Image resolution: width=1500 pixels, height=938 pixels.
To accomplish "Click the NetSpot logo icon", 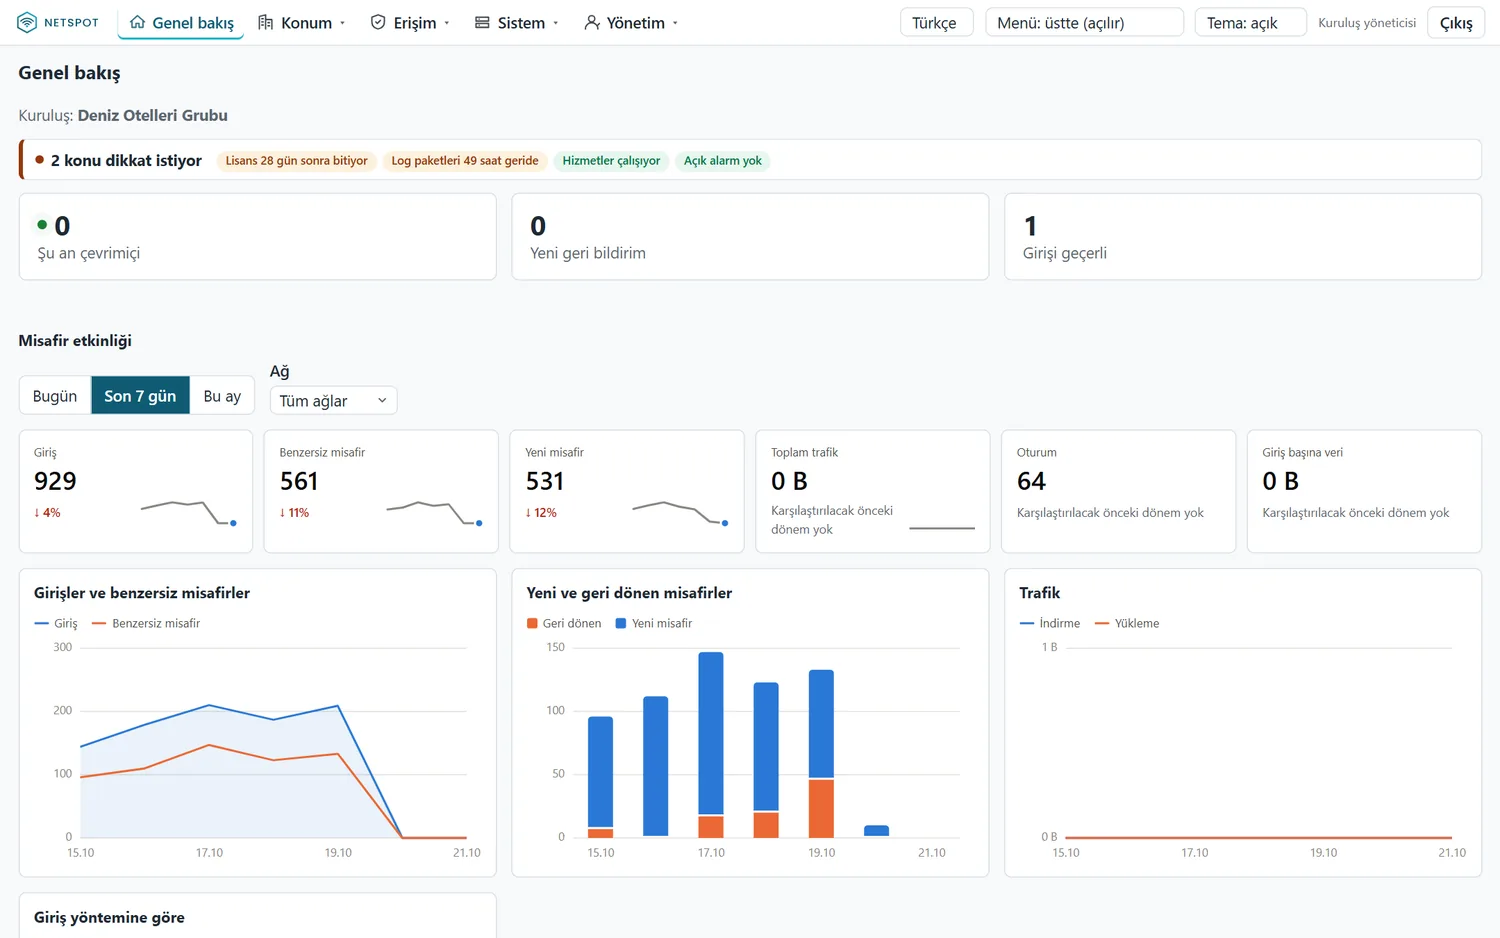I will pos(27,22).
